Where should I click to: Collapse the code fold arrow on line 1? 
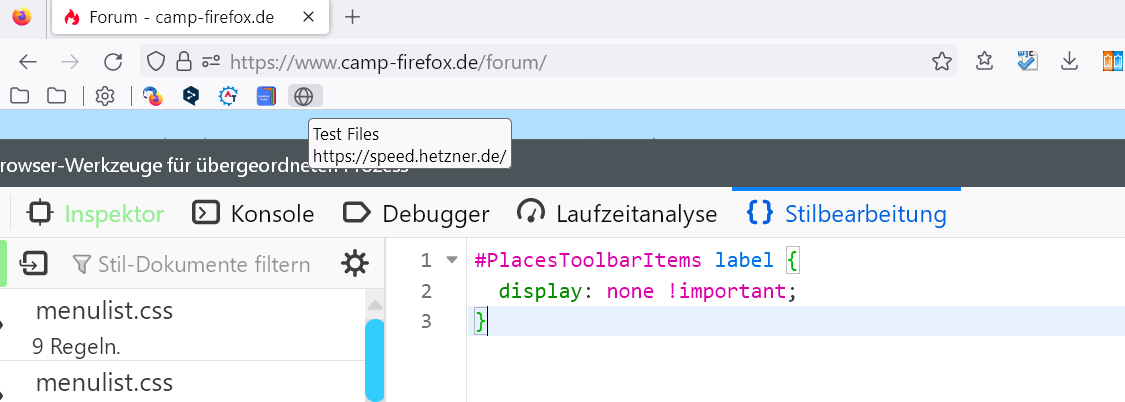(x=451, y=260)
